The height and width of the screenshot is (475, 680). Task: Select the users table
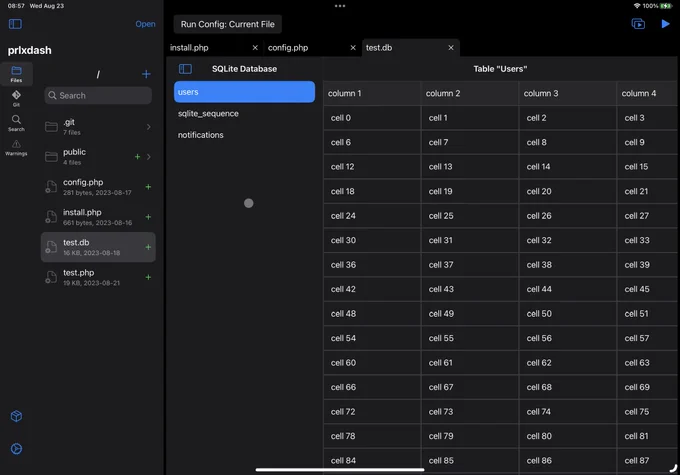(x=244, y=92)
